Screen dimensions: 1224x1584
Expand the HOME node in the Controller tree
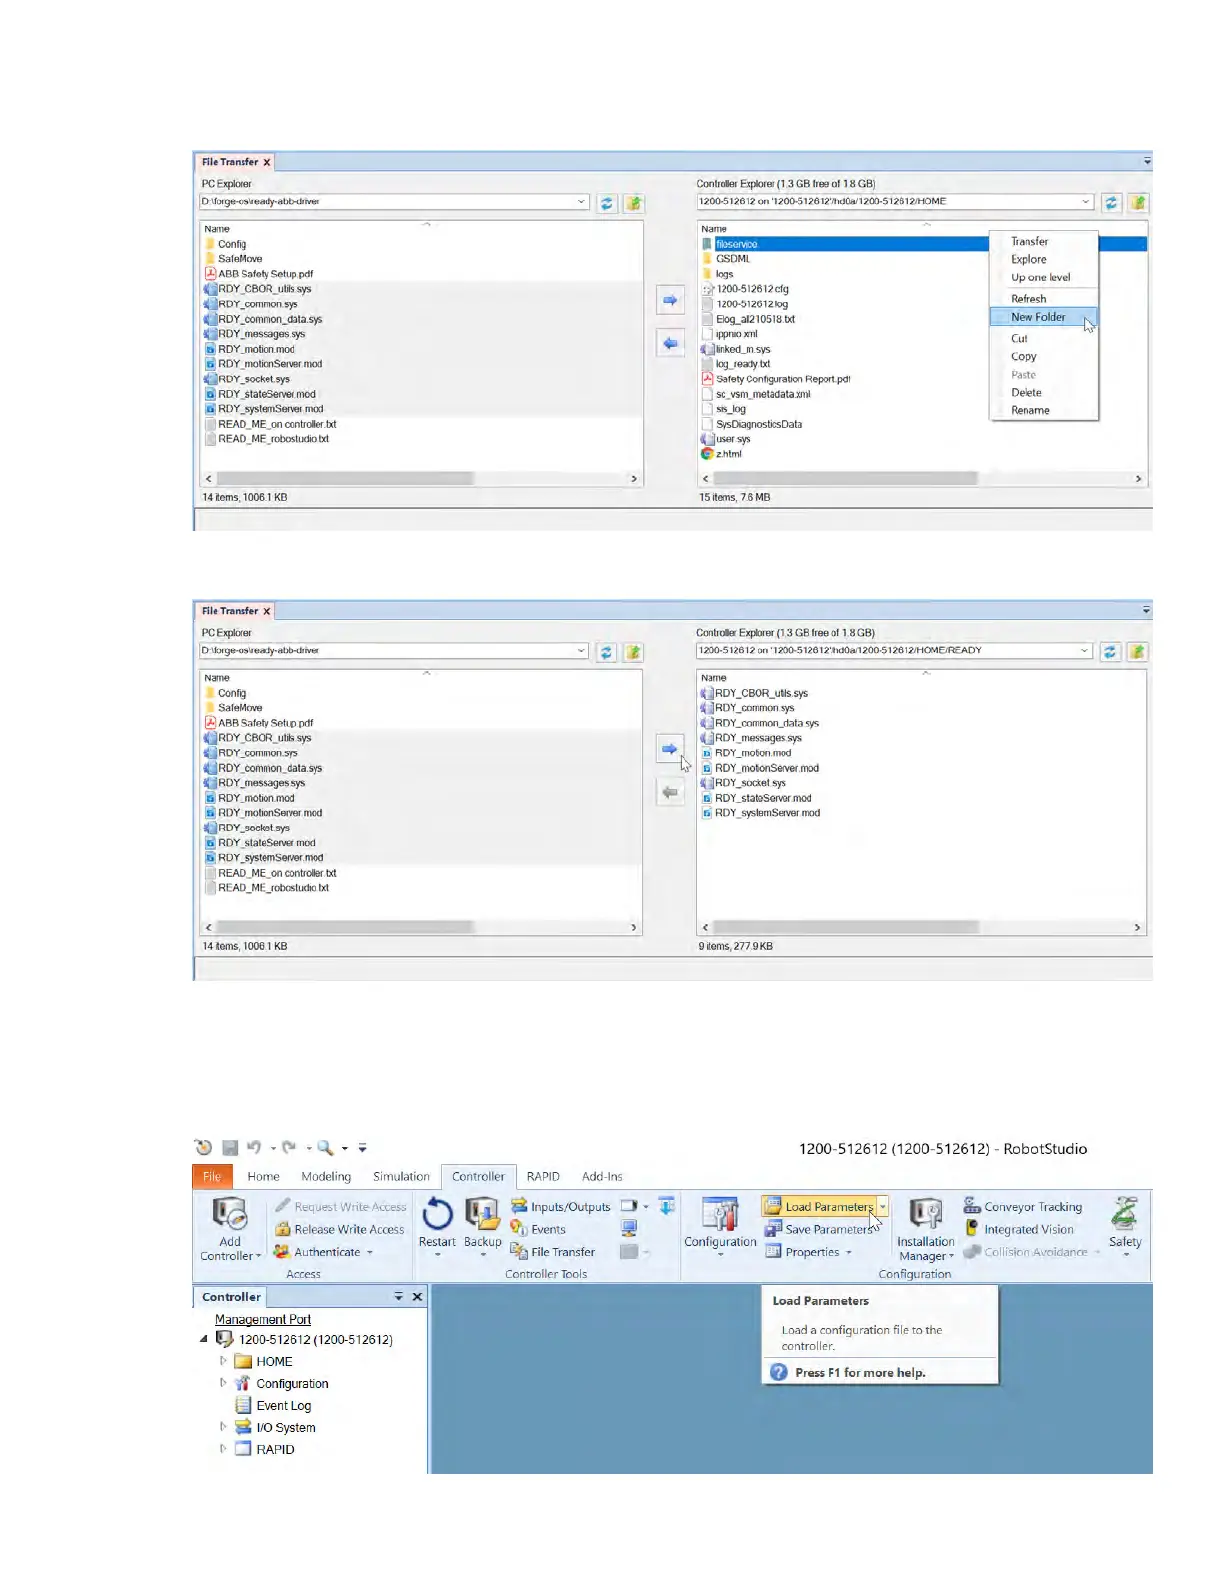pos(223,1361)
